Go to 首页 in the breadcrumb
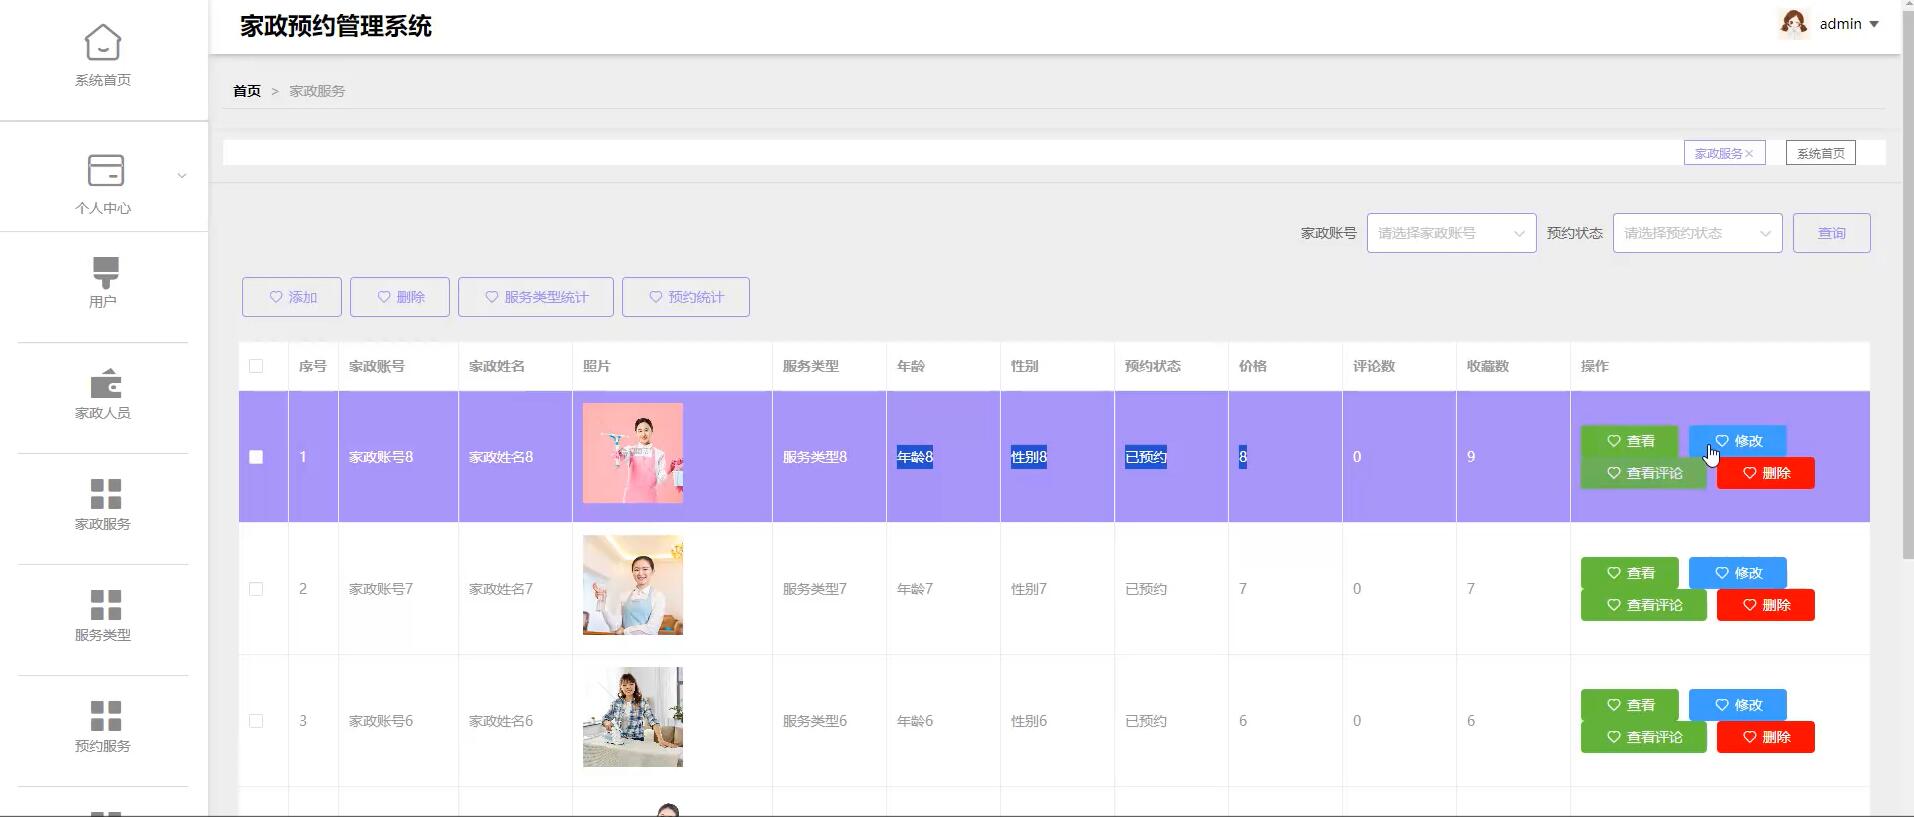 coord(247,91)
